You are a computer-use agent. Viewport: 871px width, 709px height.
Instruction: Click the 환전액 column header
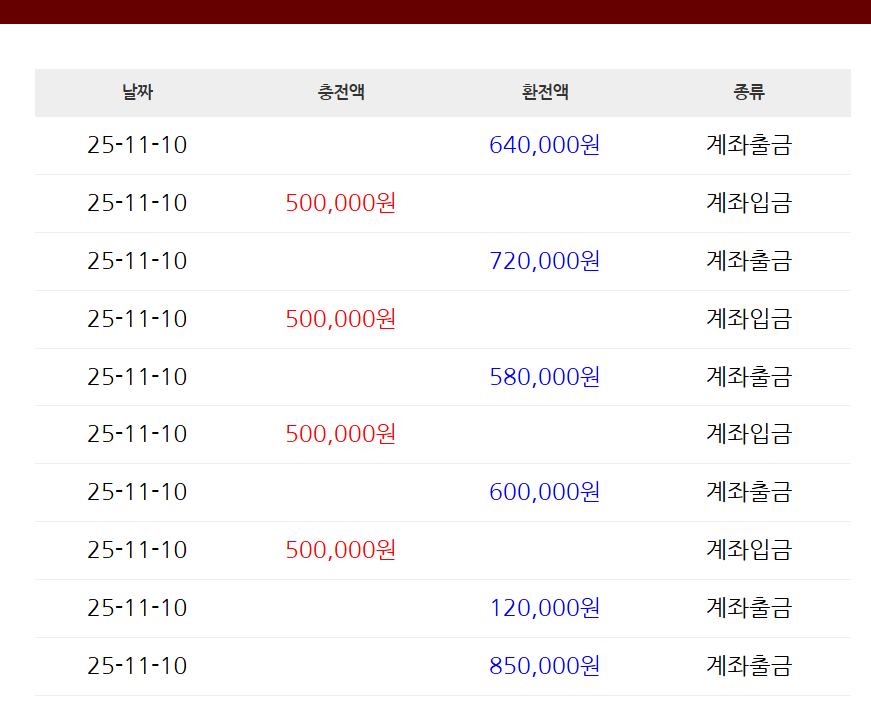pos(545,93)
